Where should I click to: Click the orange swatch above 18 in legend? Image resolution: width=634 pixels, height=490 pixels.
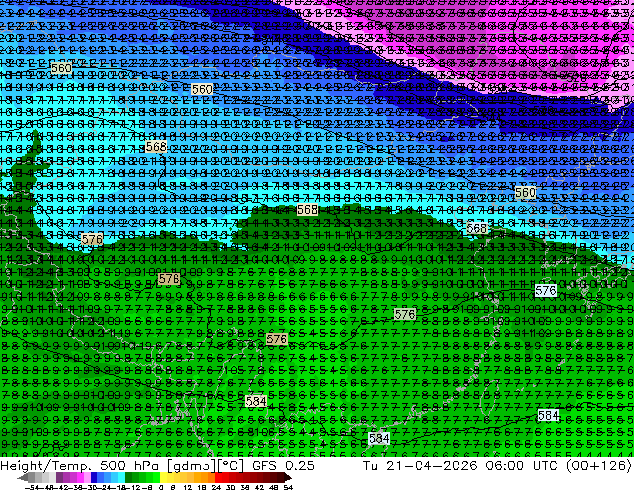point(205,477)
